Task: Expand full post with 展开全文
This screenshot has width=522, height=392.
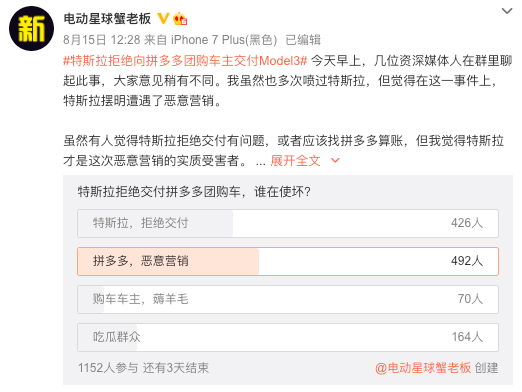Action: point(295,161)
